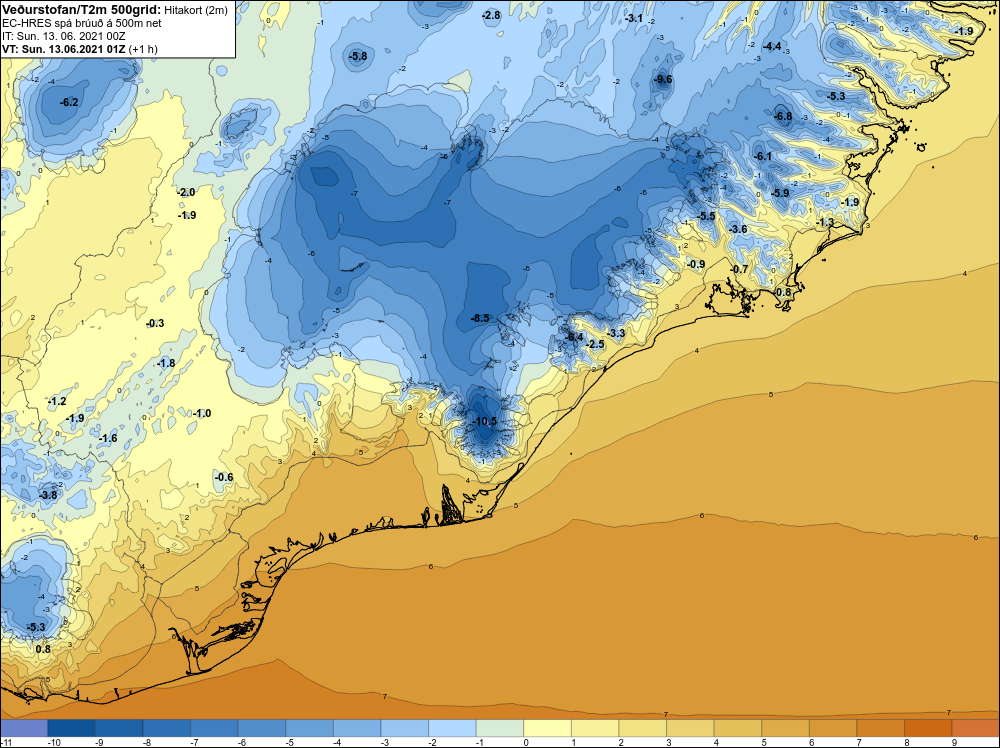Viewport: 1000px width, 748px height.
Task: Click the legend swatch between -9 and -8
Action: (119, 728)
